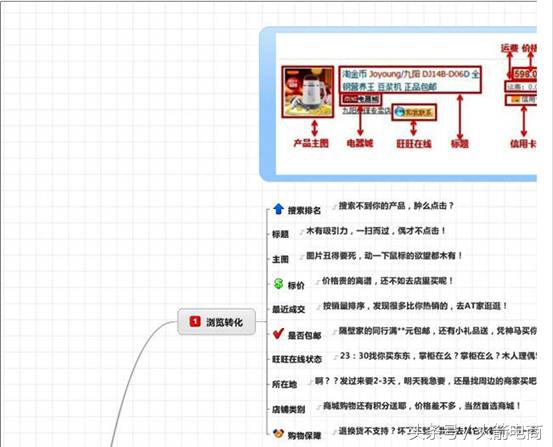Click the red number 1 priority icon

[195, 321]
